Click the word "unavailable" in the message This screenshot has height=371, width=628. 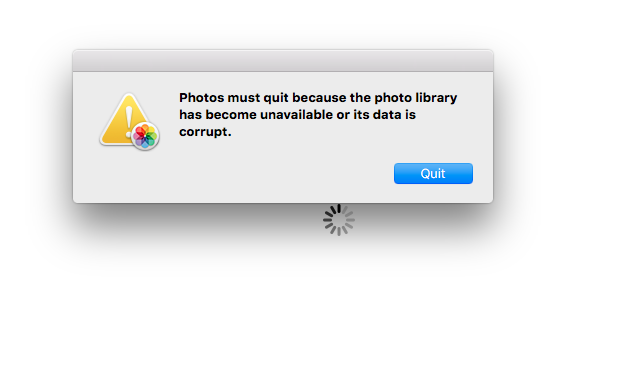pyautogui.click(x=296, y=115)
